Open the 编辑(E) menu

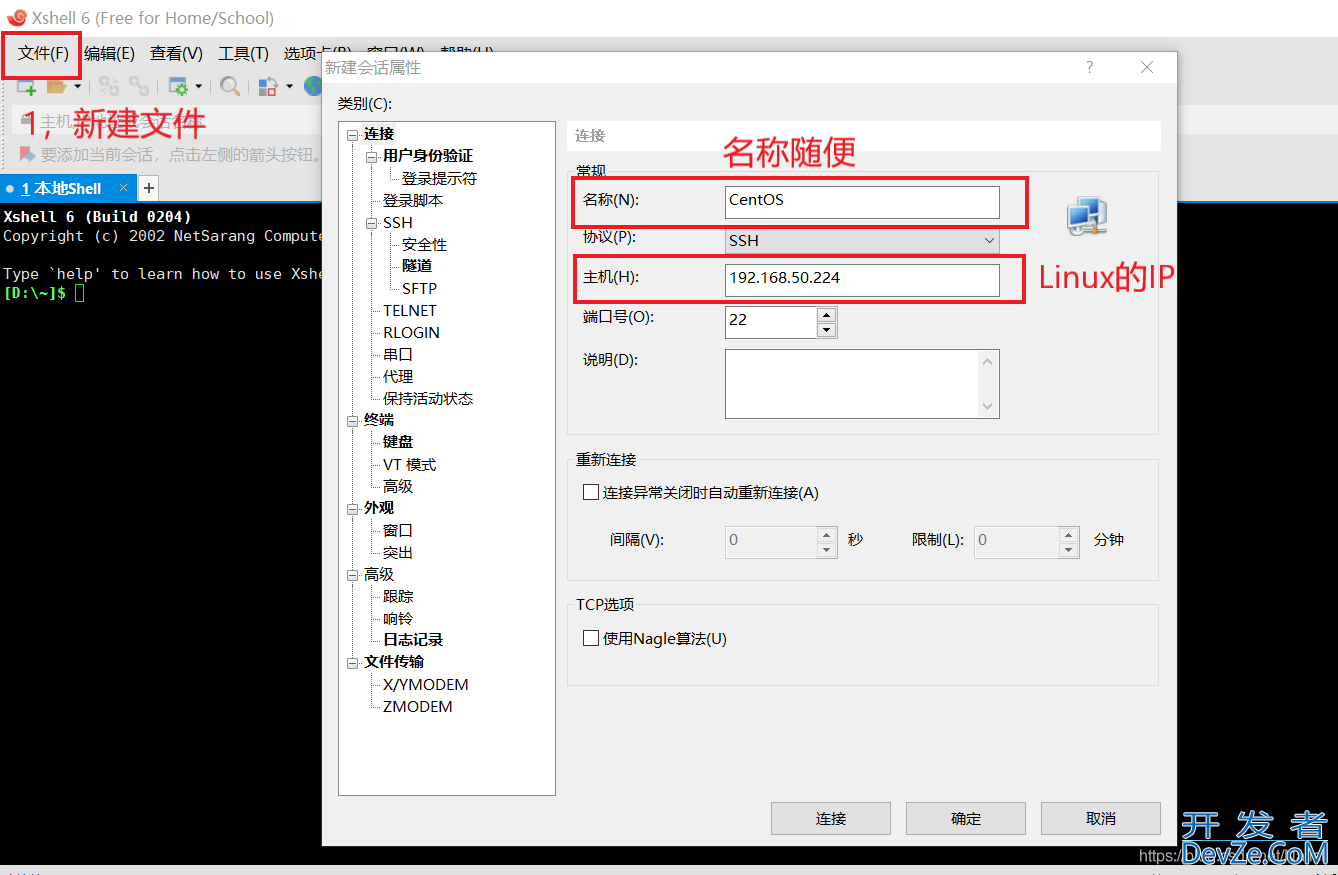[109, 53]
